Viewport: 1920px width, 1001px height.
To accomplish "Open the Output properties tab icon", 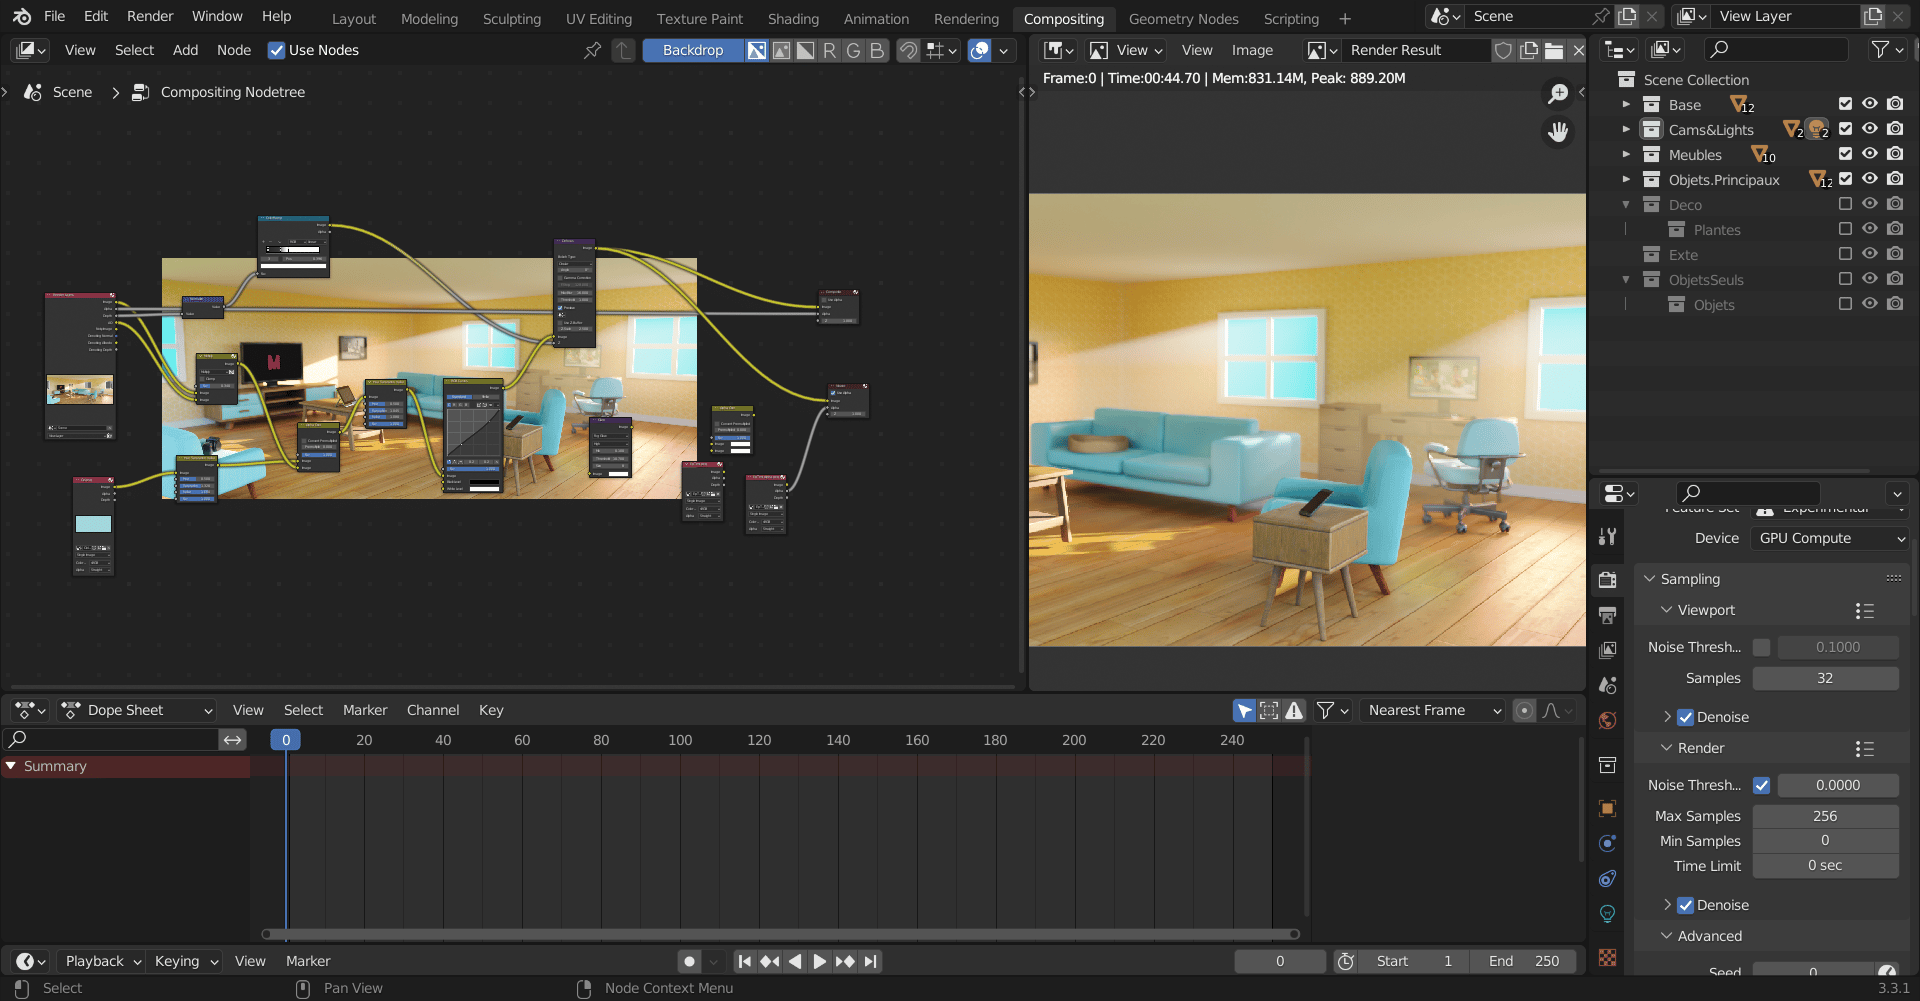I will pyautogui.click(x=1607, y=615).
